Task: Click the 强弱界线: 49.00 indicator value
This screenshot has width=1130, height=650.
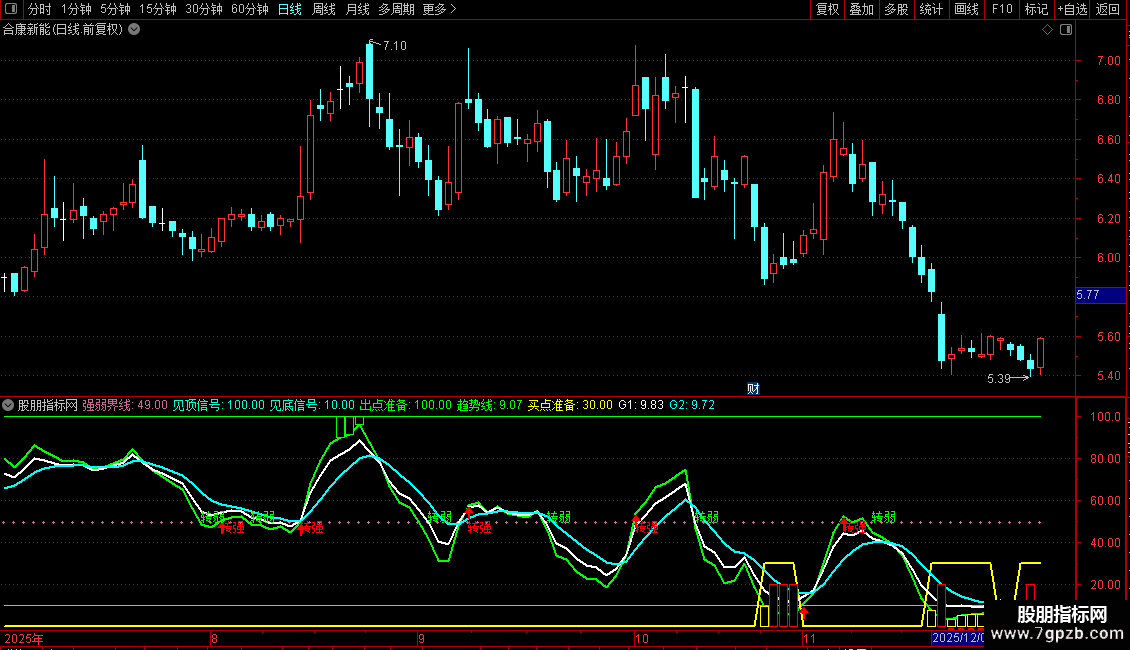Action: point(125,405)
